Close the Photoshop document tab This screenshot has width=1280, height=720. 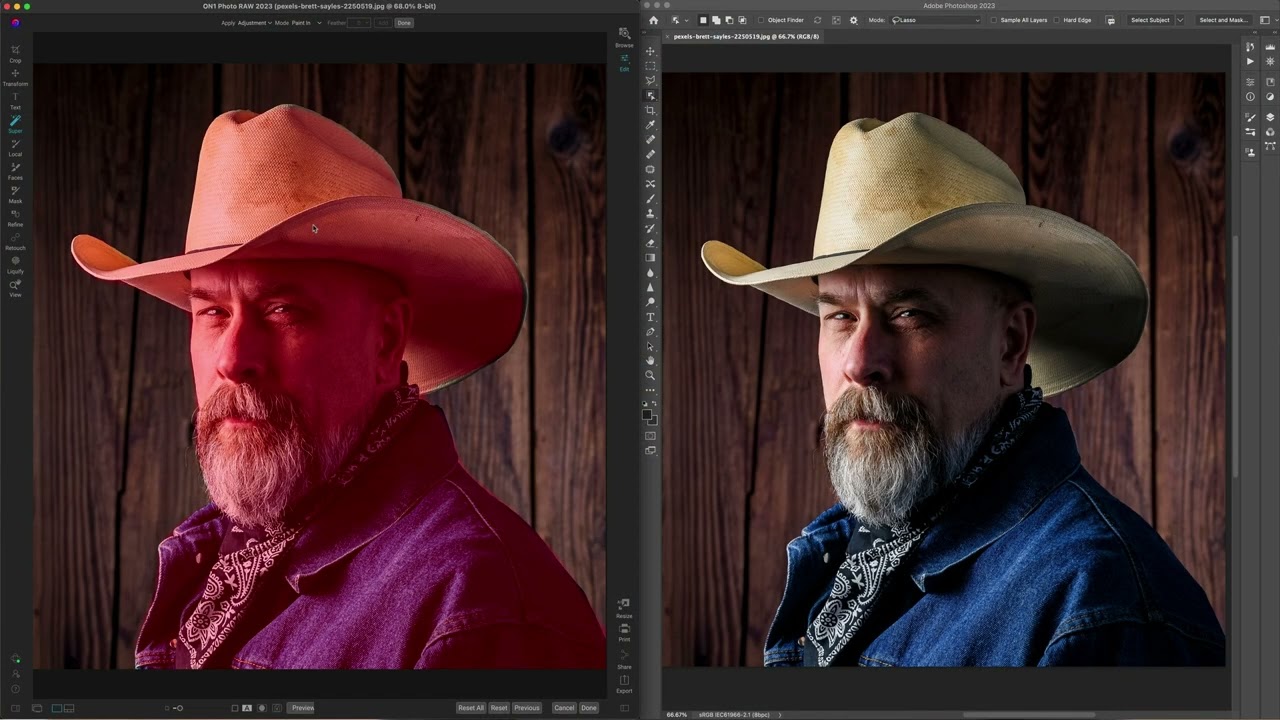(668, 36)
